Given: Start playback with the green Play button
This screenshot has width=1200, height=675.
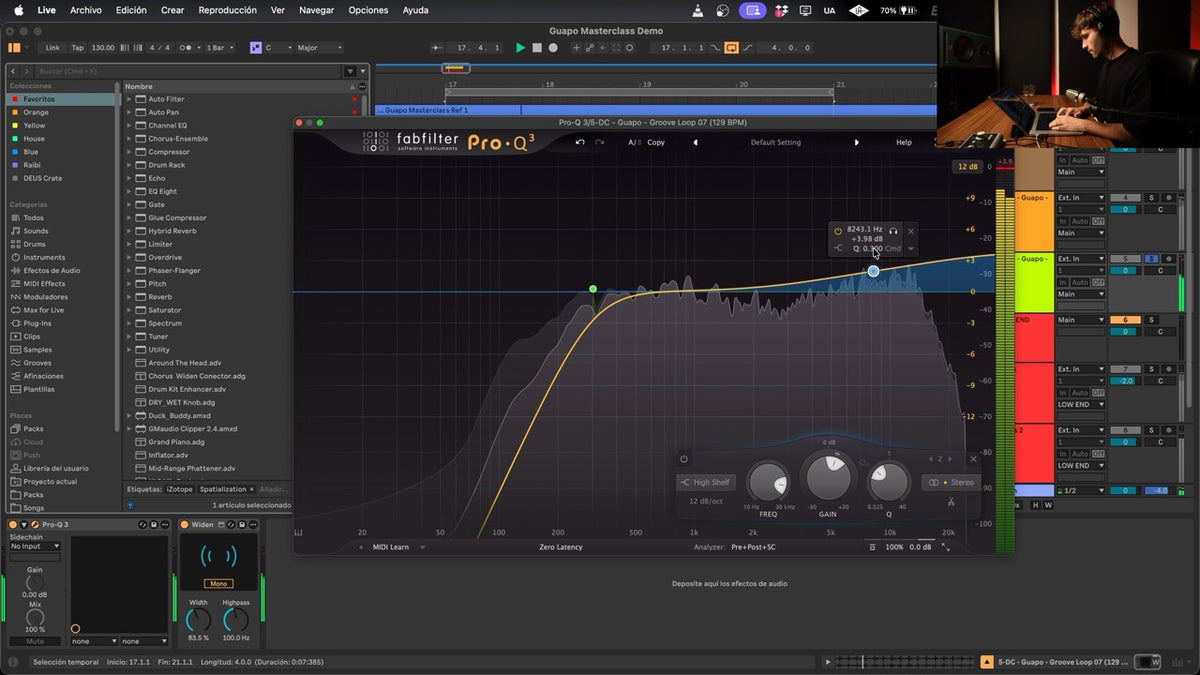Looking at the screenshot, I should pyautogui.click(x=520, y=48).
